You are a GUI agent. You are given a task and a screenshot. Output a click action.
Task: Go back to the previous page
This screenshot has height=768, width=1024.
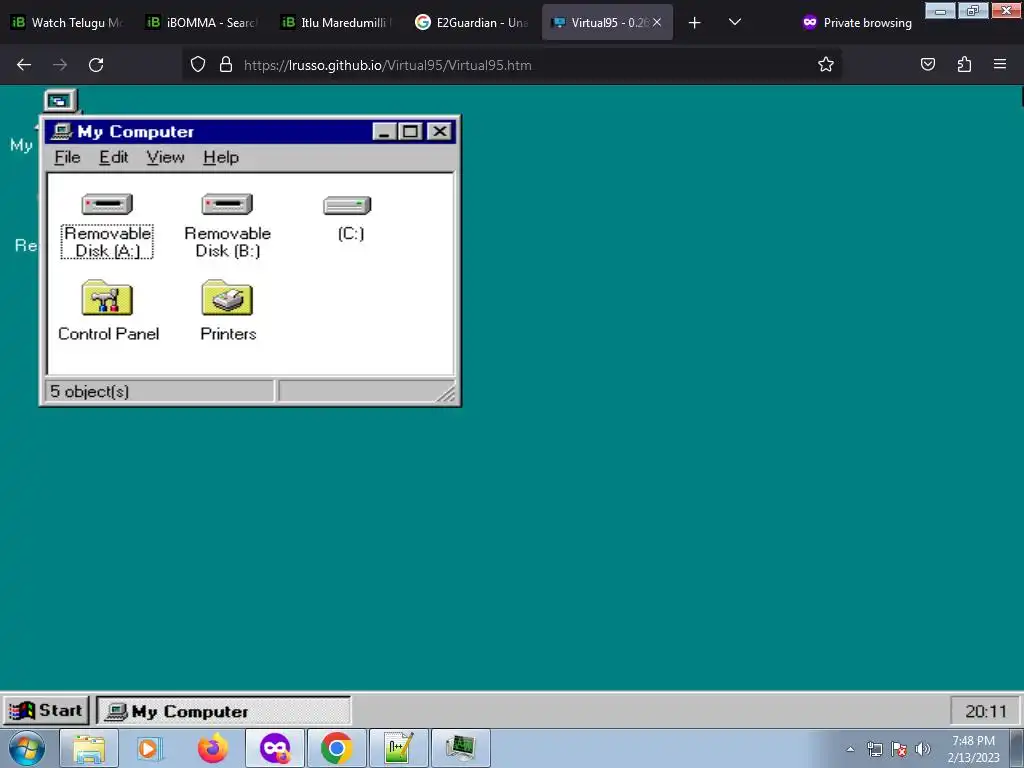[24, 65]
